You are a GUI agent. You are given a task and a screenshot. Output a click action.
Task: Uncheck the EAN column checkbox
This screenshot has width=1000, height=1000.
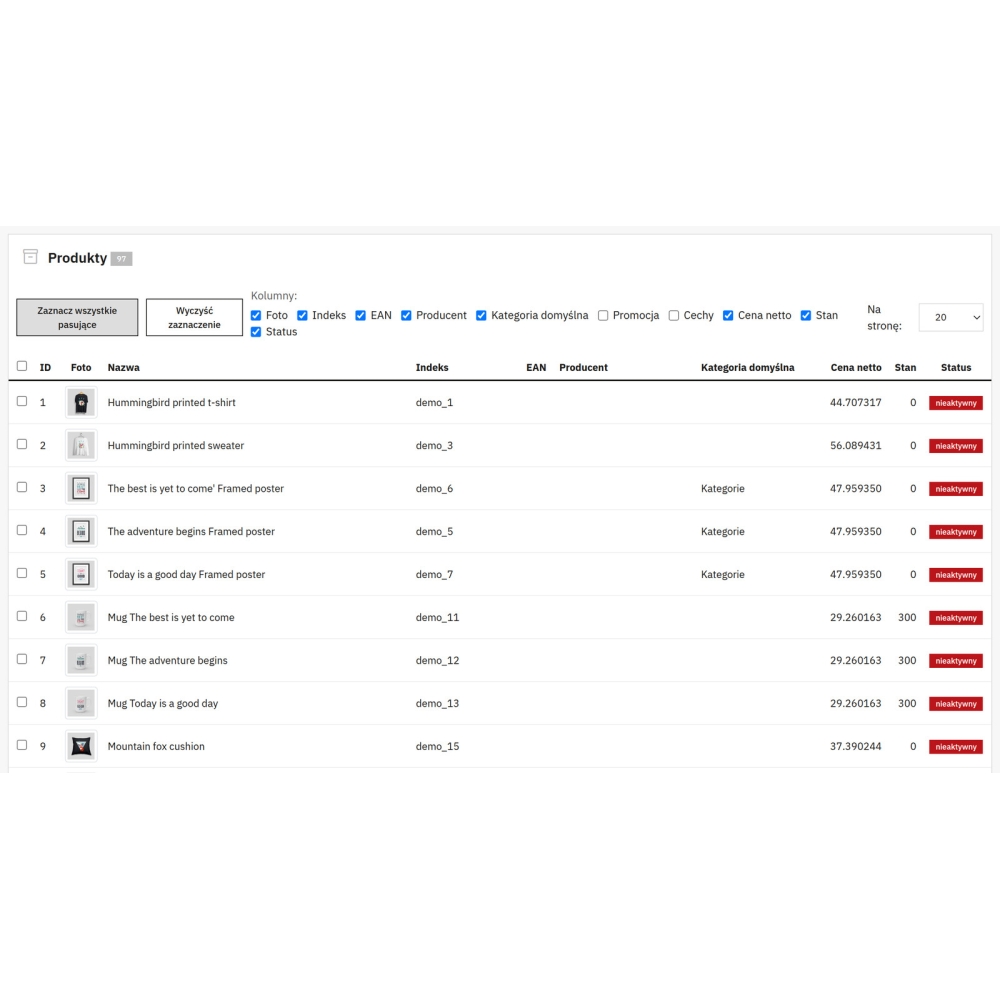pyautogui.click(x=360, y=316)
